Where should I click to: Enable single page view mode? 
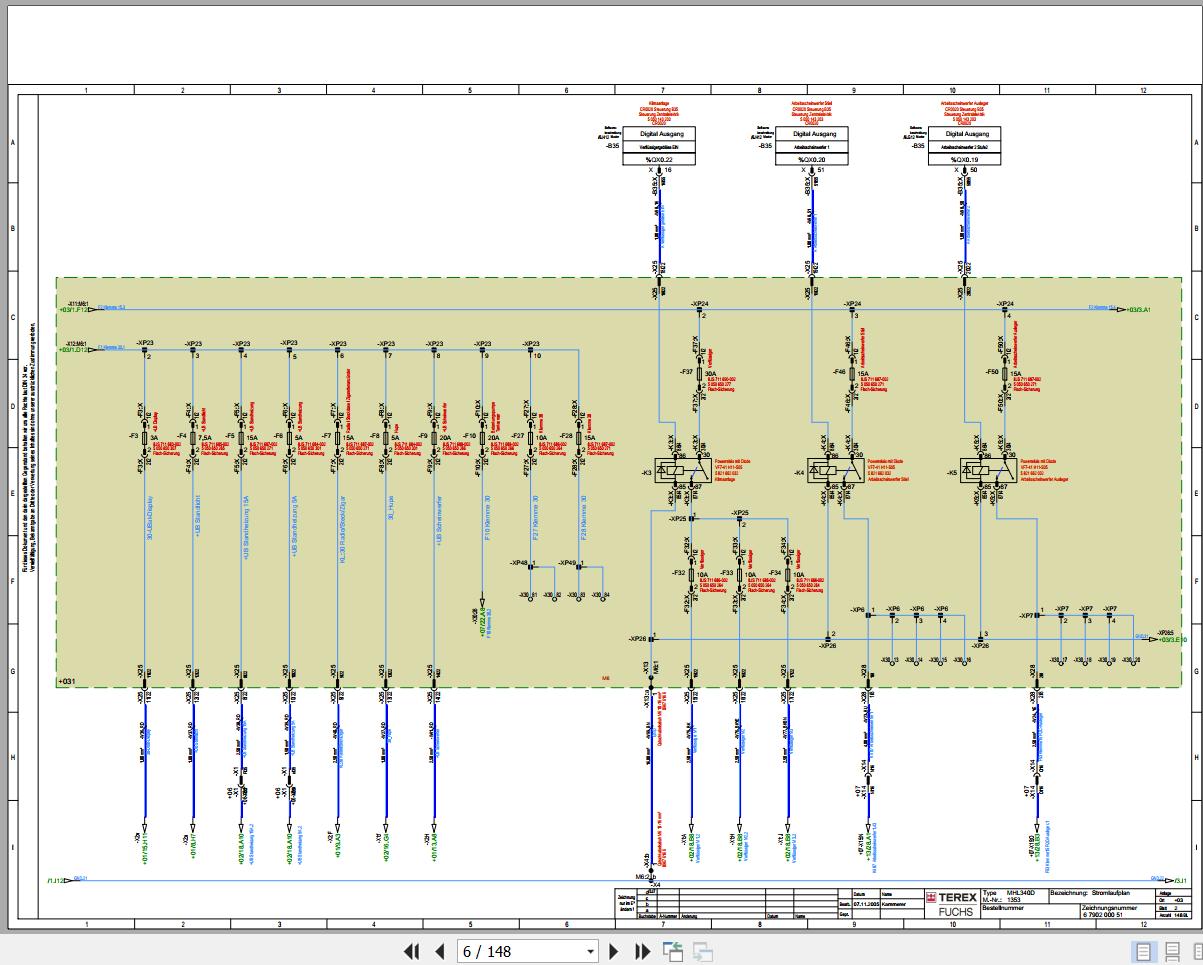[x=1144, y=951]
